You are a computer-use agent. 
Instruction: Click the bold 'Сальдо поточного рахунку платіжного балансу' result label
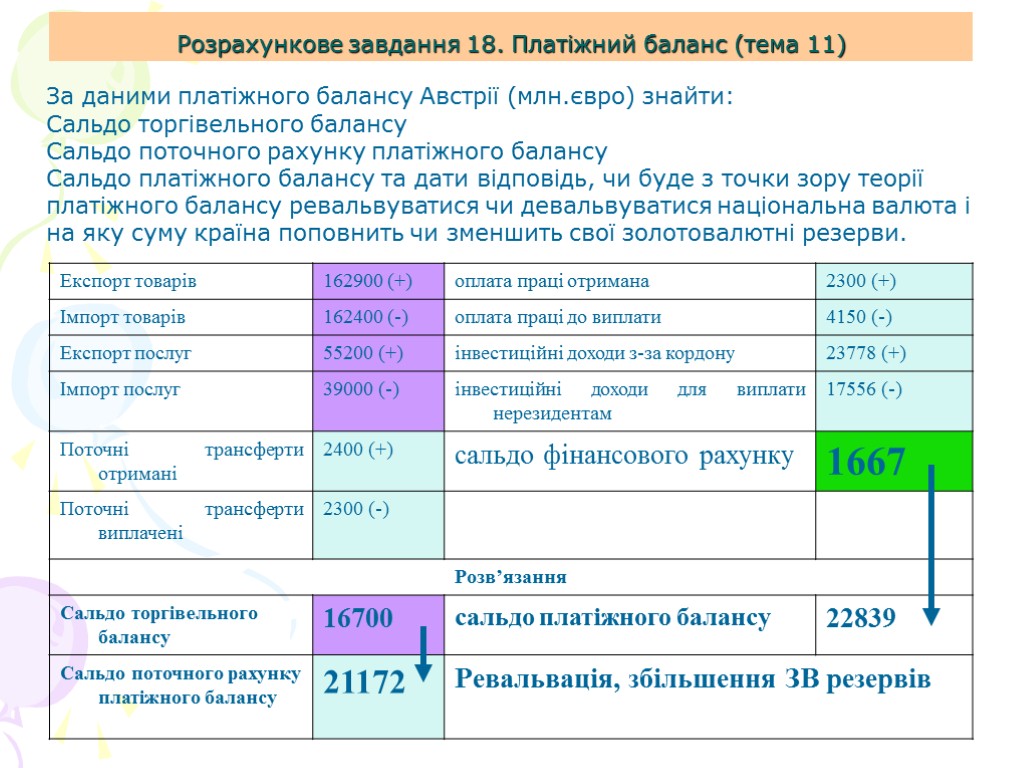181,686
